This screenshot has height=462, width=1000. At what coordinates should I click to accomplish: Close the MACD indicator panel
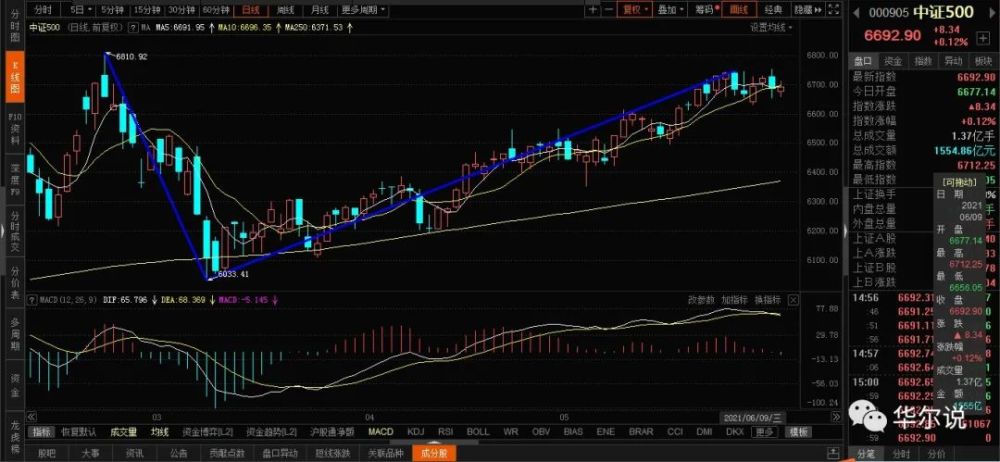click(x=793, y=299)
